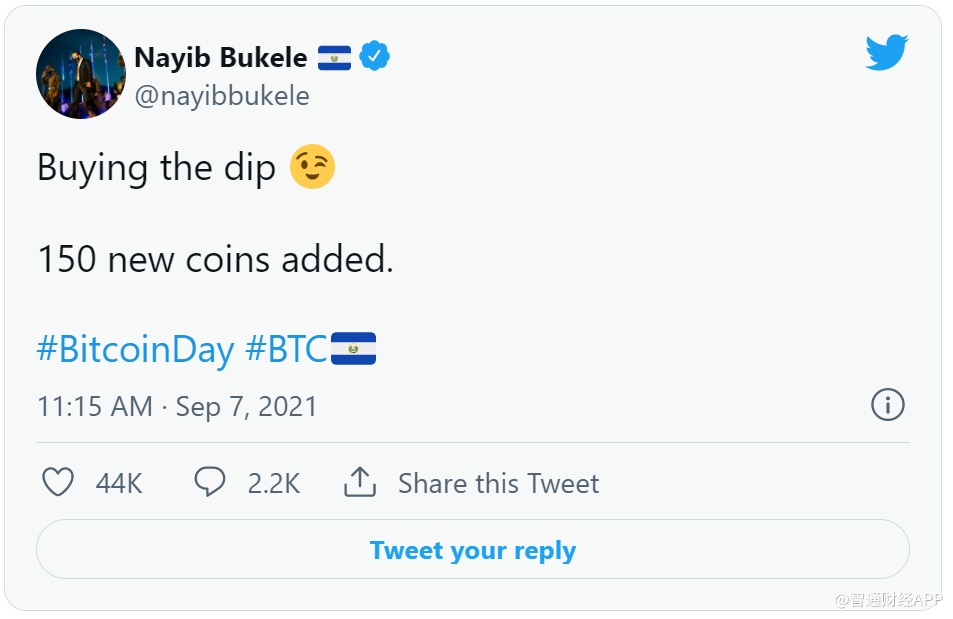Open Nayib Bukele's profile picture
Image resolution: width=953 pixels, height=619 pixels.
80,75
